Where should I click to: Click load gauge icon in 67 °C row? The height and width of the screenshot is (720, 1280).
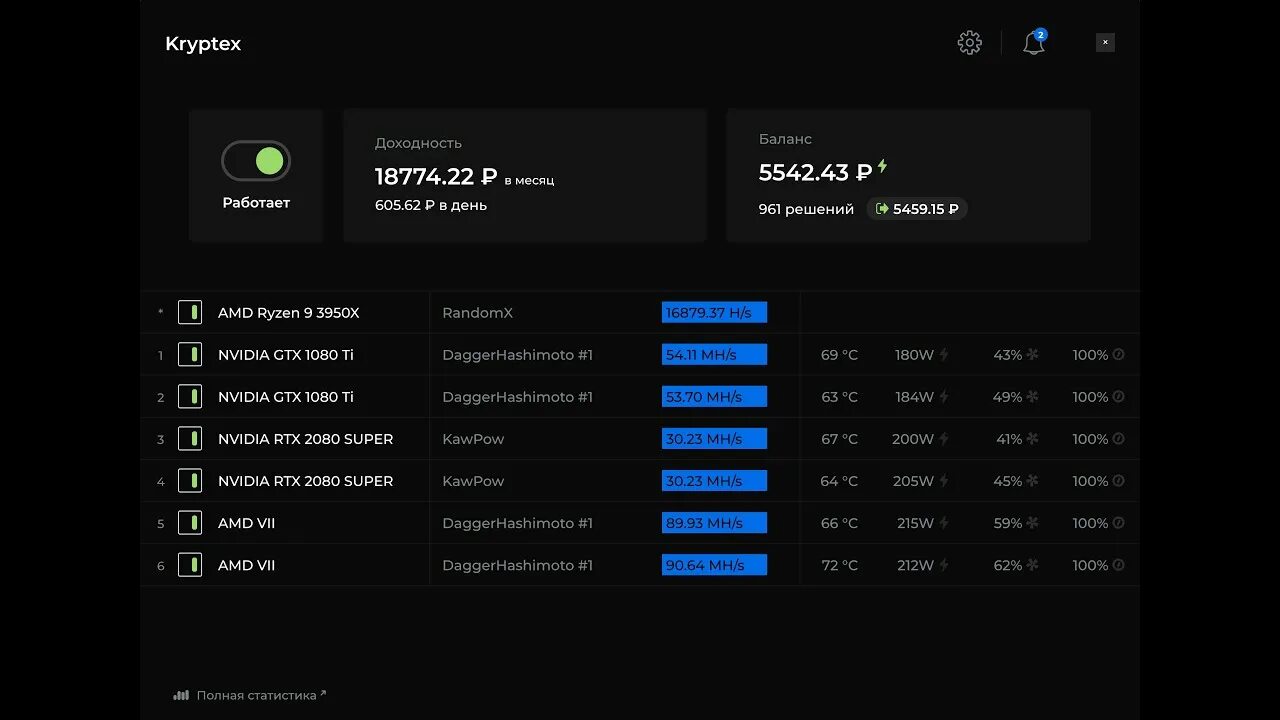(1119, 439)
